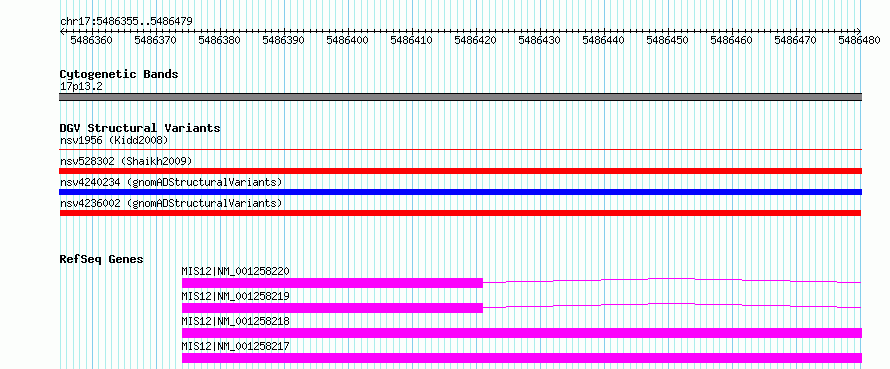Select ruler position 5486440
Screen dimensions: 890x369
(x=604, y=40)
